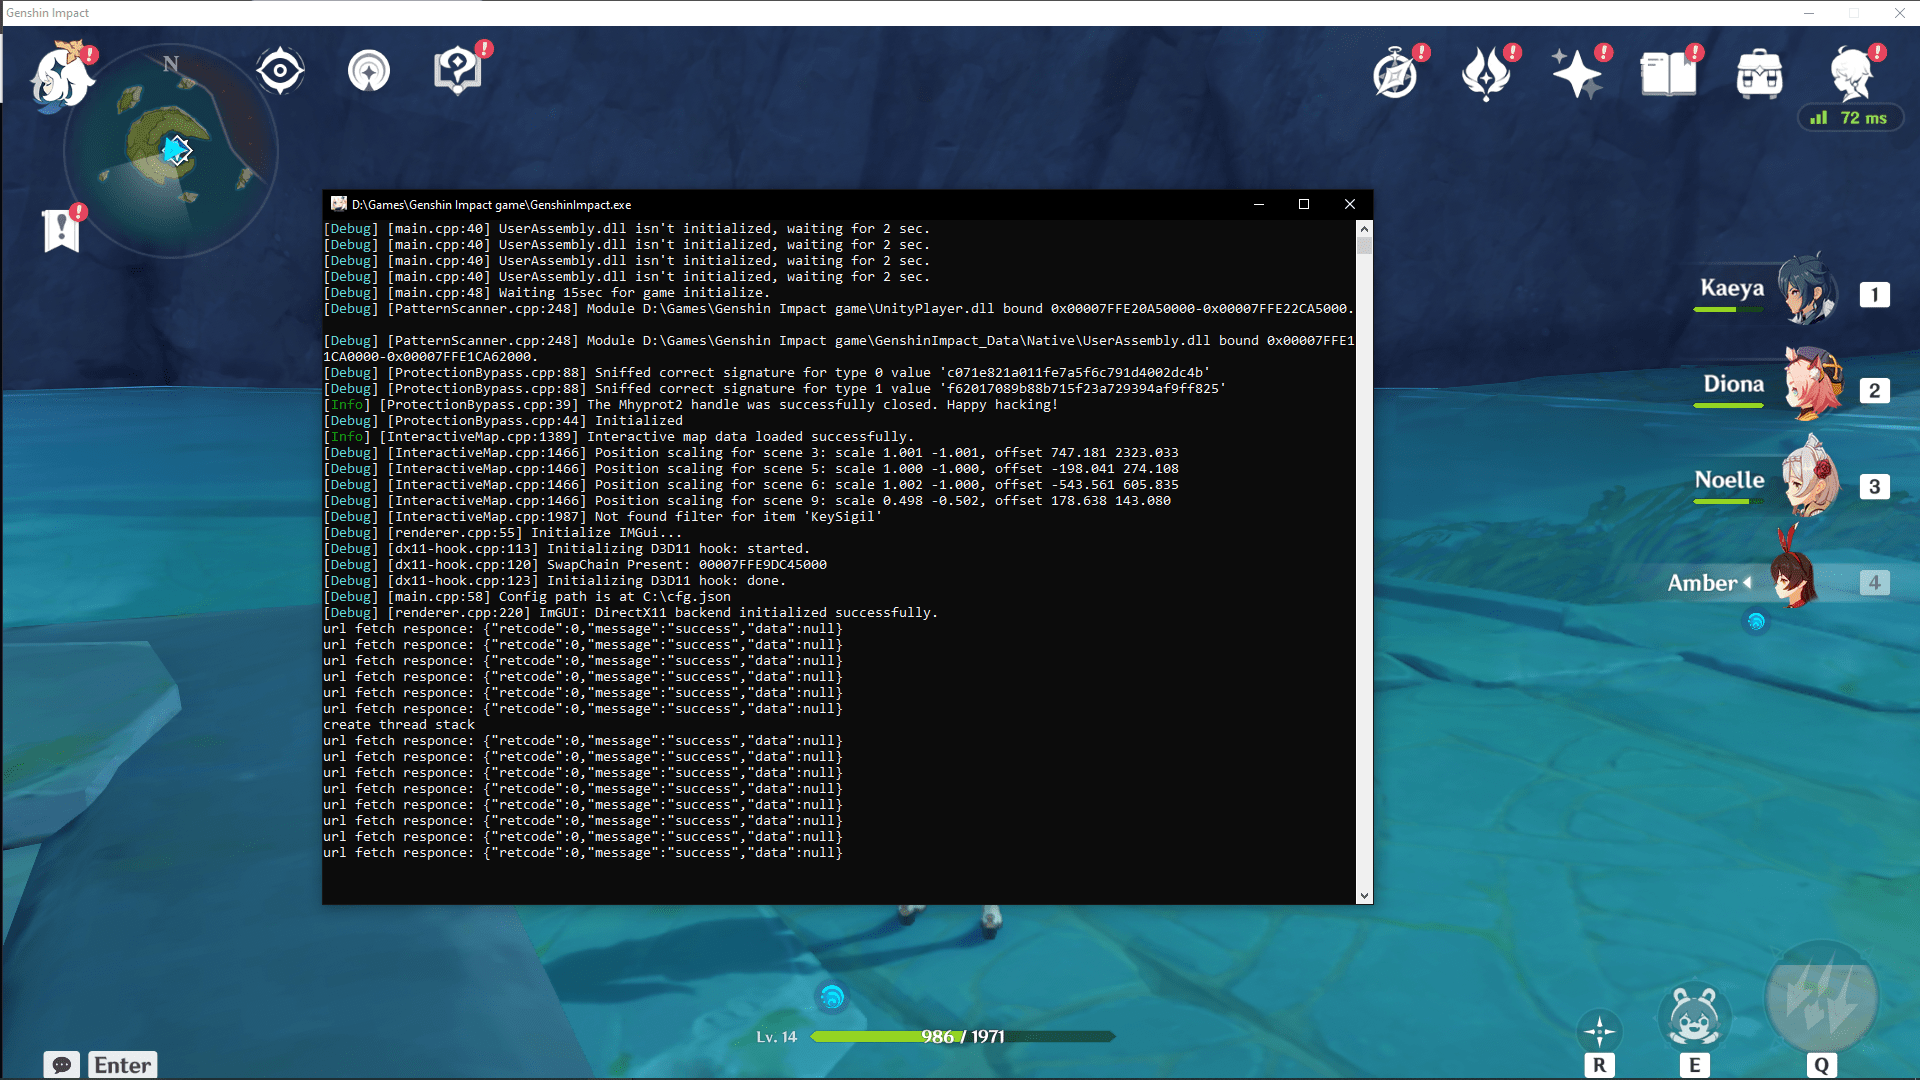Viewport: 1920px width, 1080px height.
Task: Click the blue spiral icon below Amber's portrait
Action: click(1756, 622)
